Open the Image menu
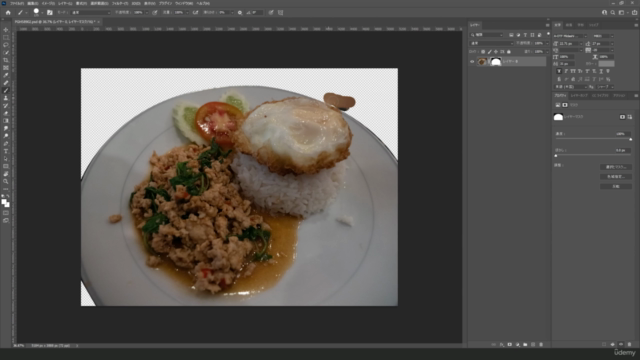Screen dimensions: 640x360 [48, 3]
